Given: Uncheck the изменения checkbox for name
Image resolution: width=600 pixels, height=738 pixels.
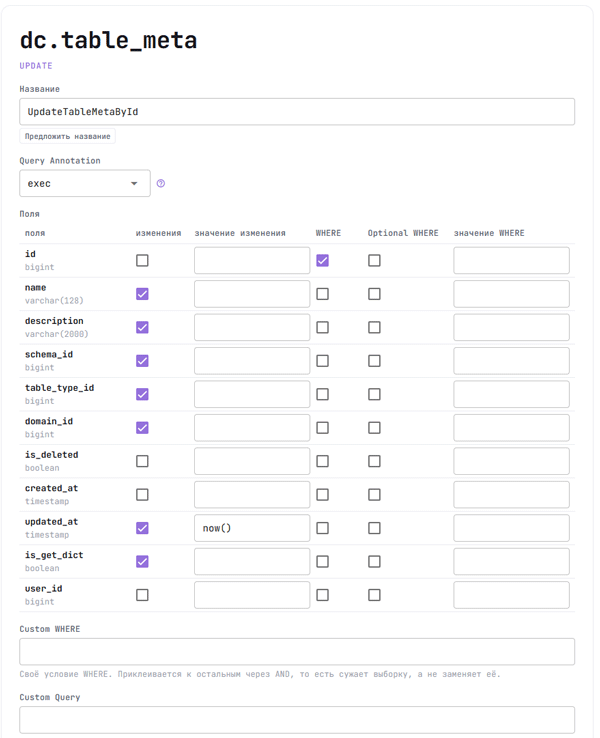Looking at the screenshot, I should [x=142, y=294].
